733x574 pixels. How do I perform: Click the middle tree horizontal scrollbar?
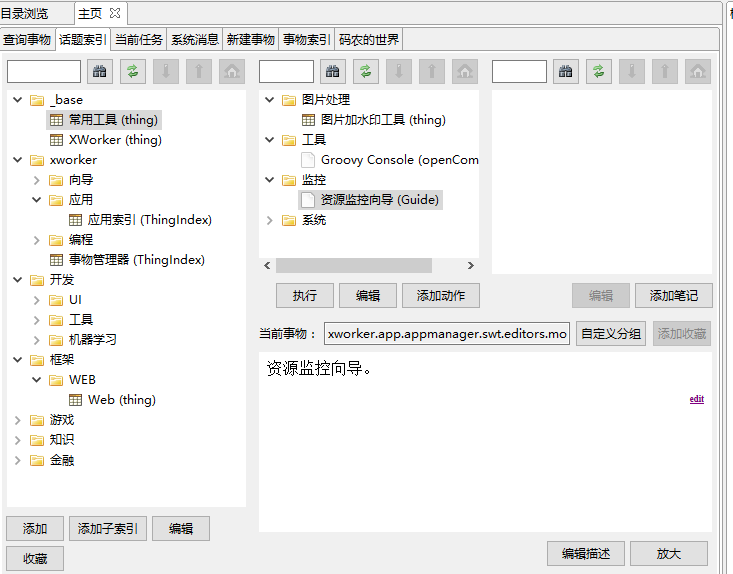click(x=354, y=265)
